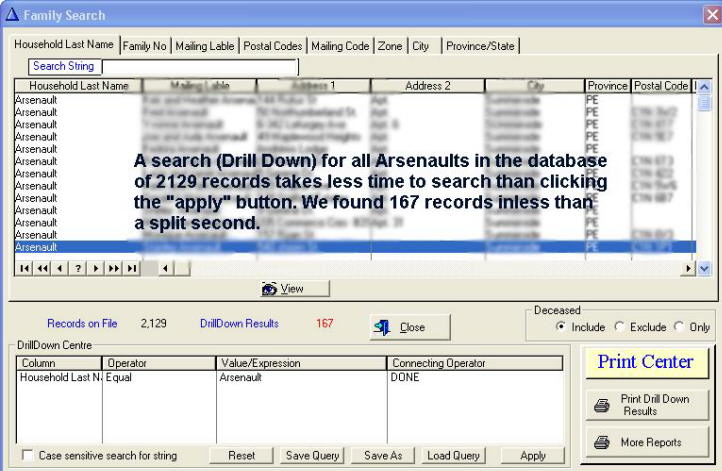The width and height of the screenshot is (722, 471).
Task: Close the Family Search dialog via Close button
Action: [x=410, y=327]
